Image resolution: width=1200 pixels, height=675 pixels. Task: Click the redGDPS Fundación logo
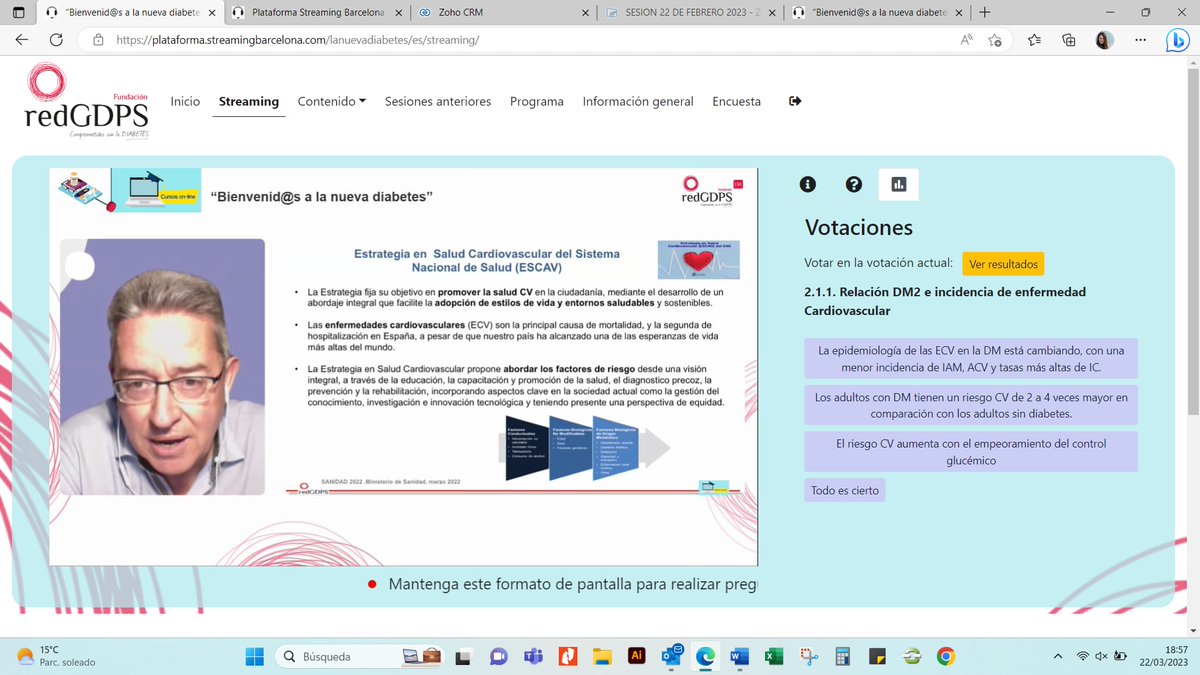click(x=87, y=101)
